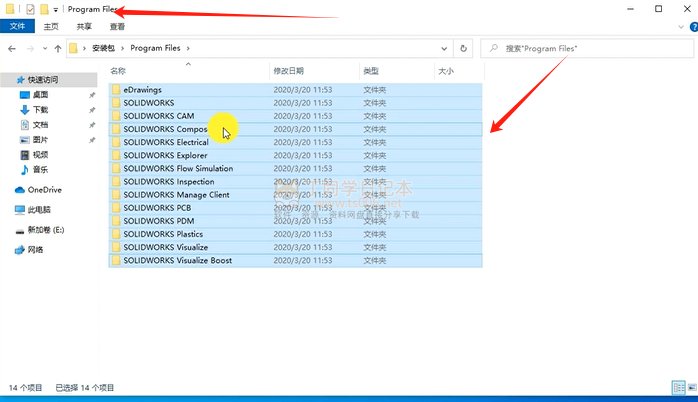Open Desktop (桌面) in Quick access
Image resolution: width=698 pixels, height=402 pixels.
(x=41, y=94)
